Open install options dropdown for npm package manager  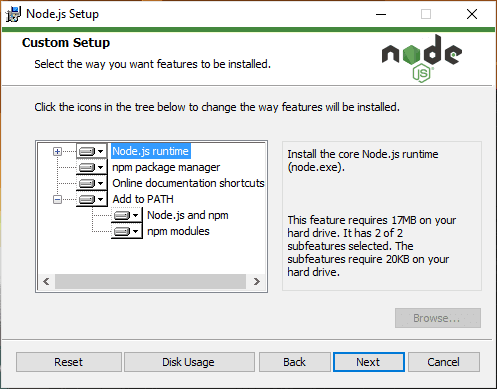pyautogui.click(x=92, y=167)
